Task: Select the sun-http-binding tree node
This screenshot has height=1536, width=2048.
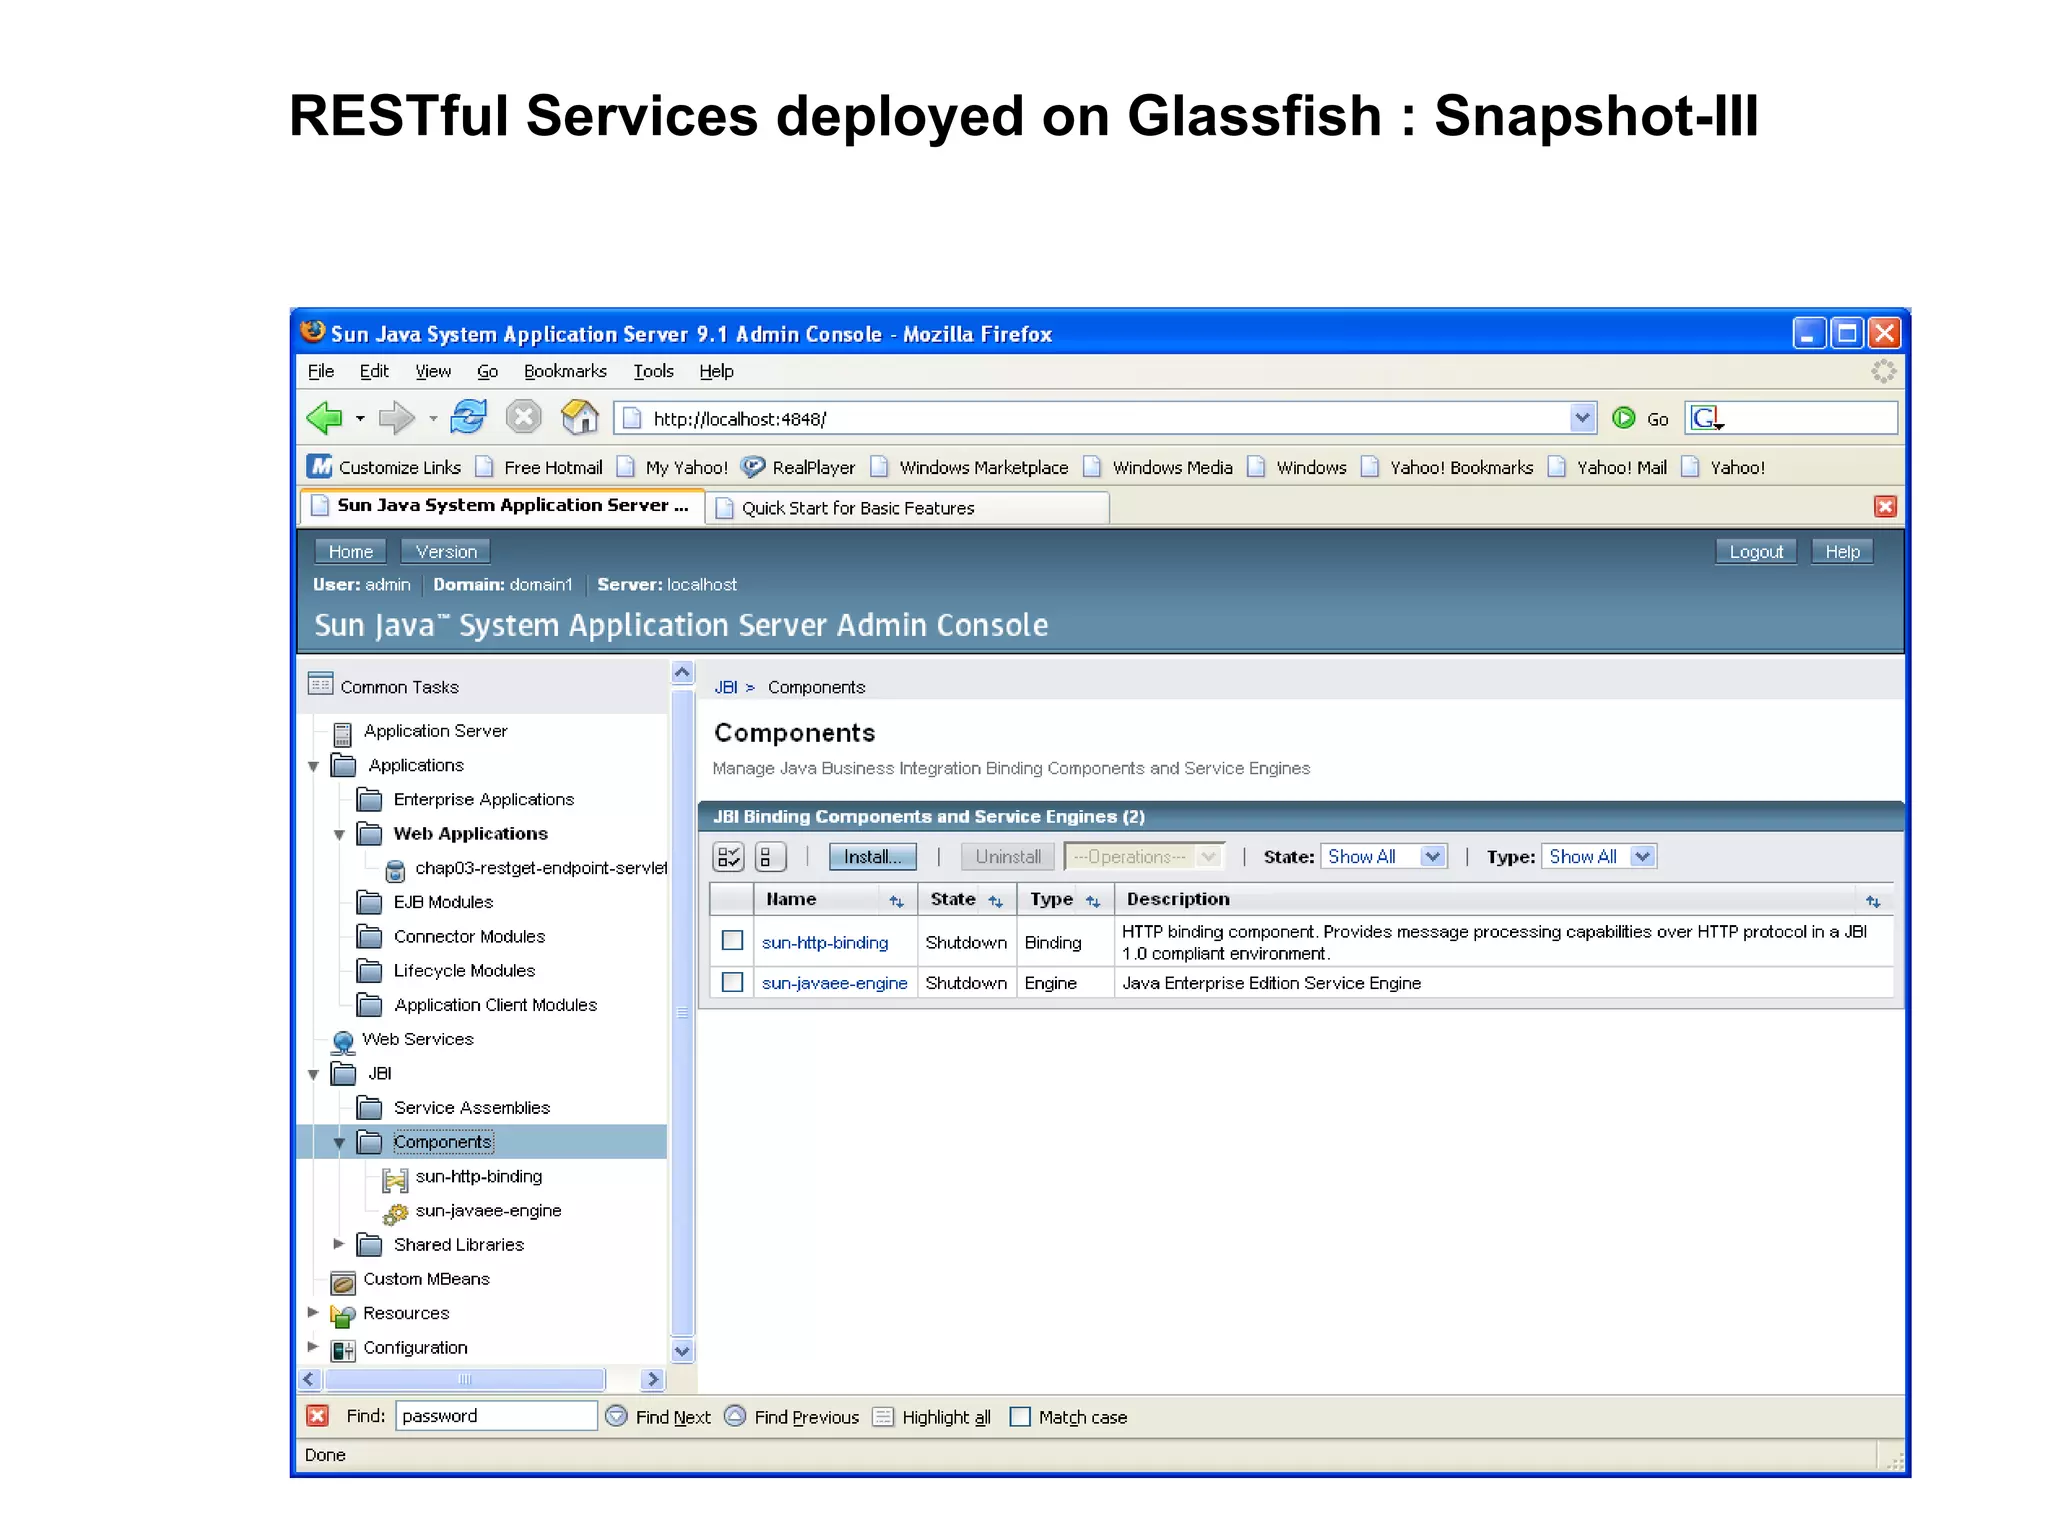Action: pos(478,1176)
